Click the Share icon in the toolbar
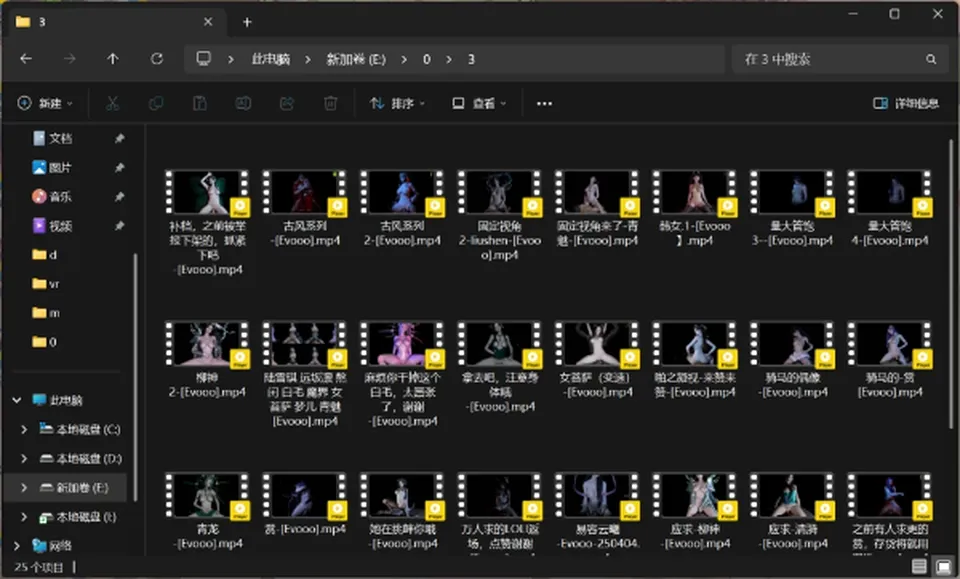960x579 pixels. pos(287,103)
